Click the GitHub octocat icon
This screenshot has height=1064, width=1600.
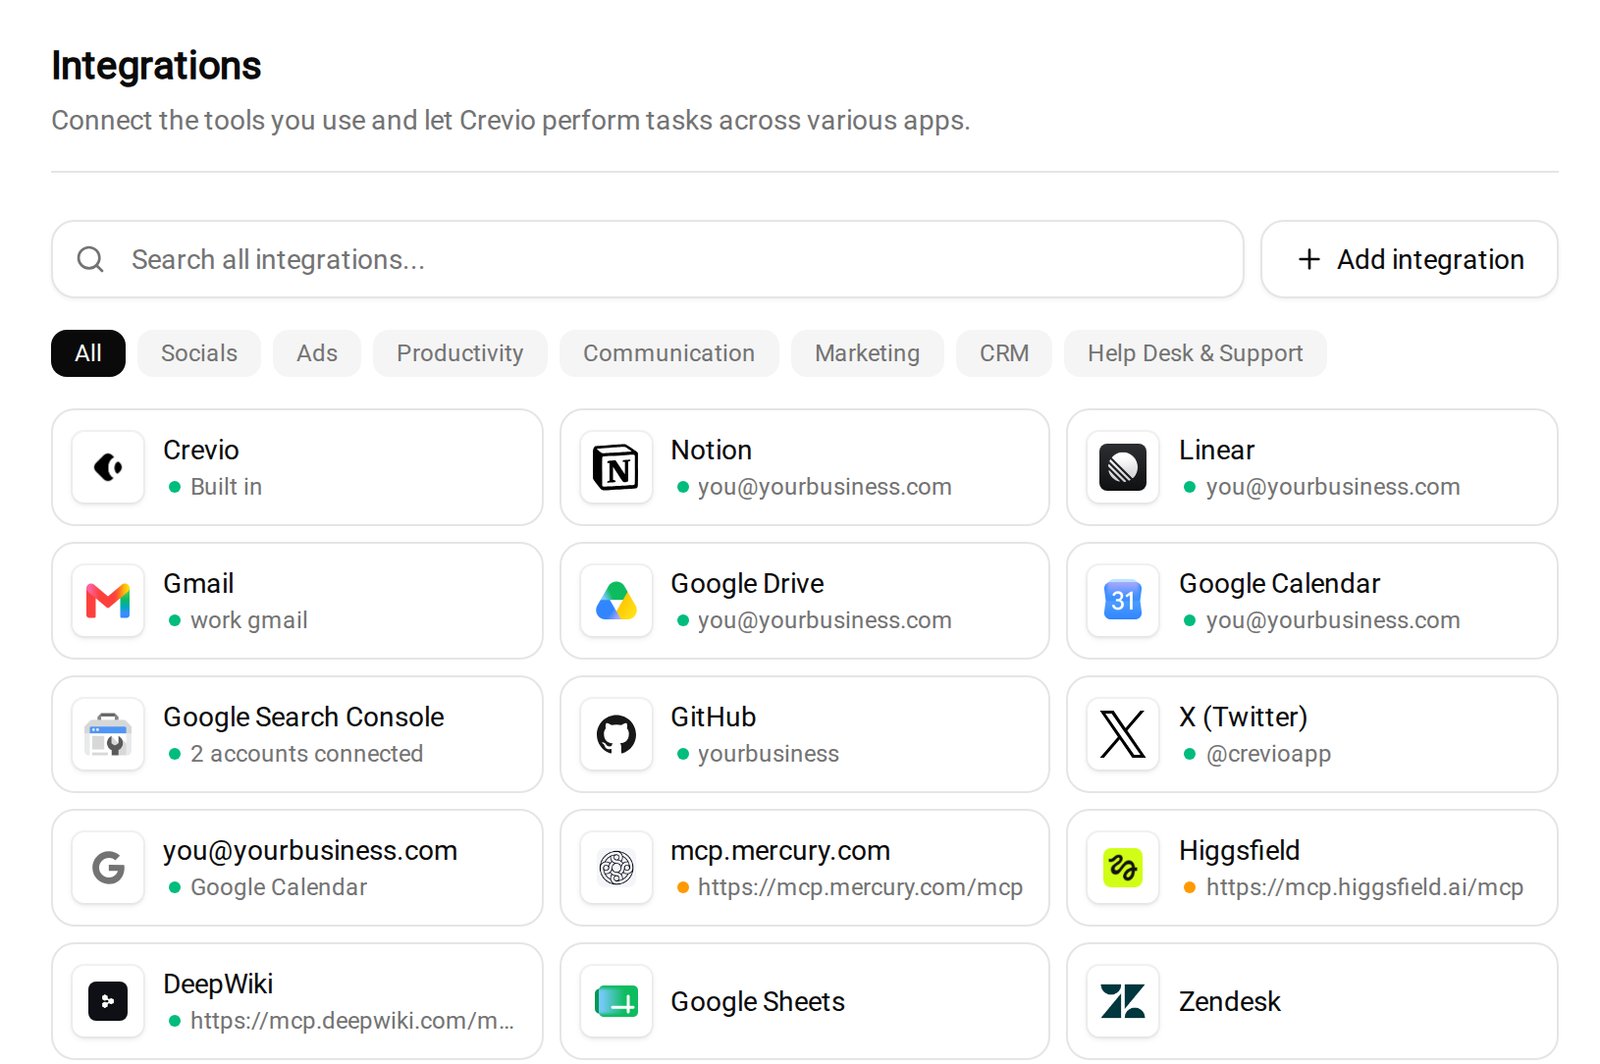tap(616, 735)
